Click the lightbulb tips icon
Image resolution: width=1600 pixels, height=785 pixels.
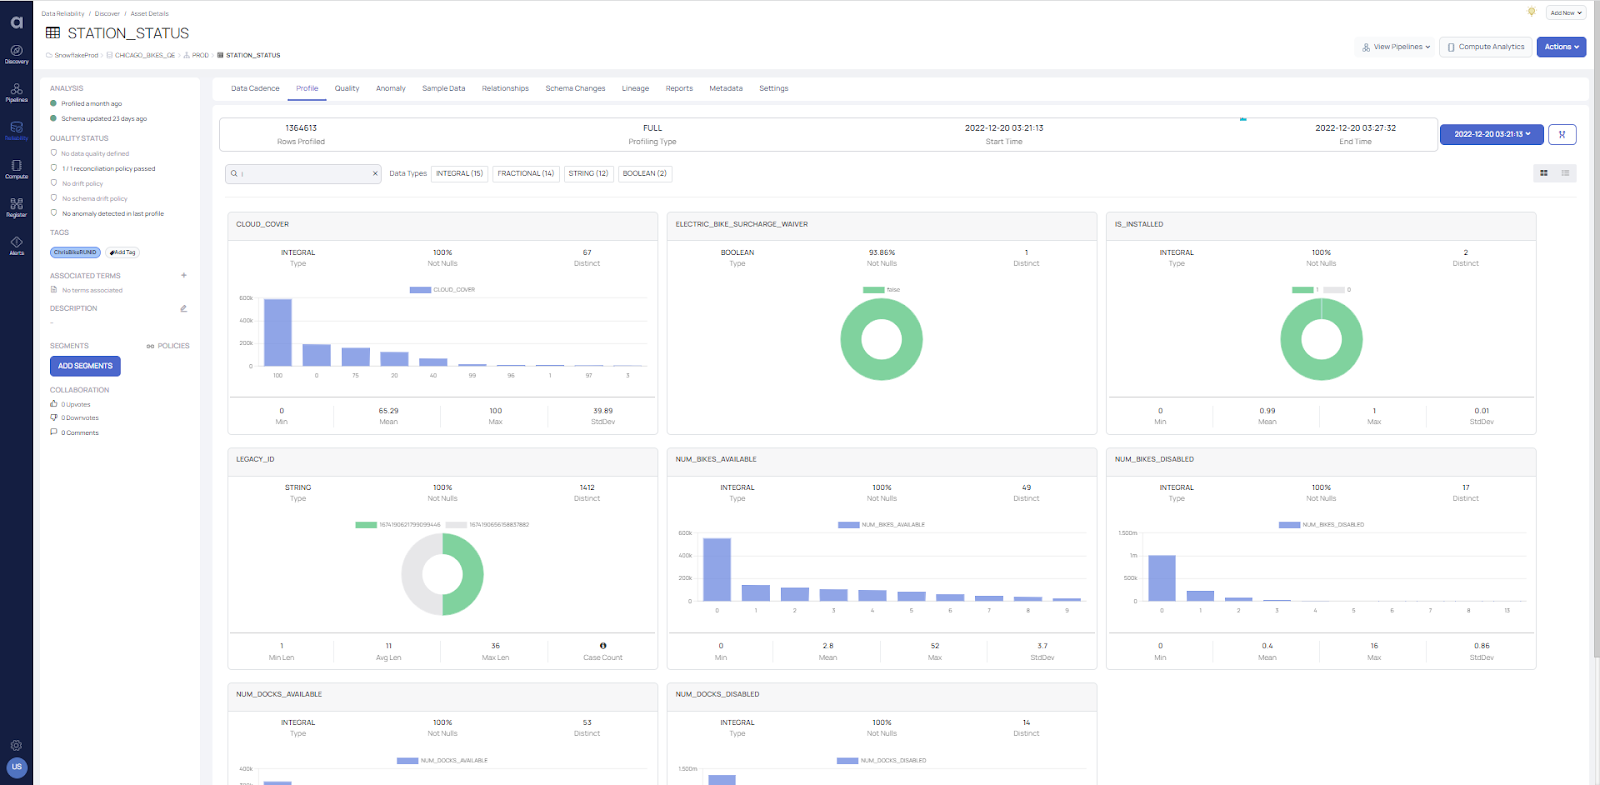[x=1531, y=12]
